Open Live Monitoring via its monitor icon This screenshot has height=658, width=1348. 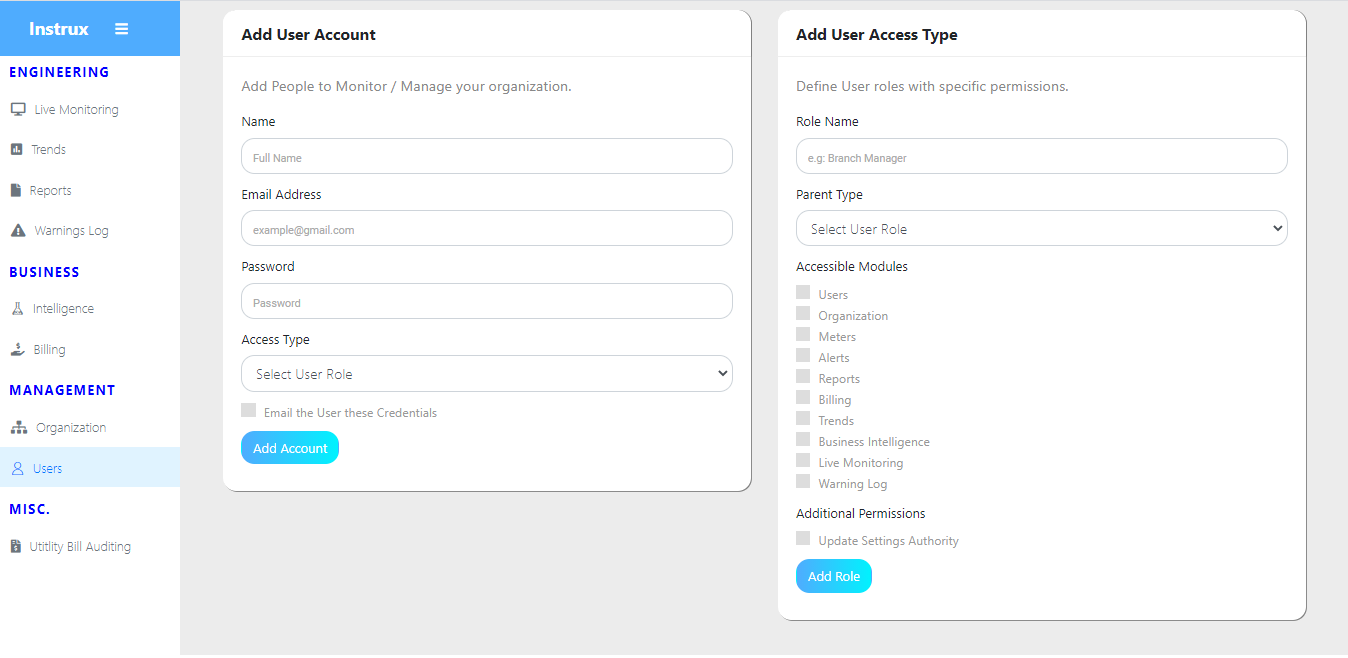pyautogui.click(x=17, y=109)
